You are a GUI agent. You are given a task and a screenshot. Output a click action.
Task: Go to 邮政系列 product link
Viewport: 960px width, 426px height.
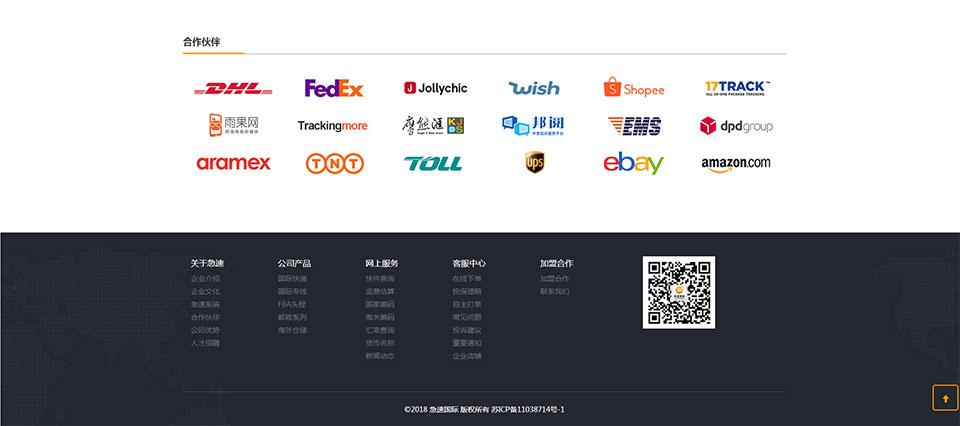[x=293, y=317]
